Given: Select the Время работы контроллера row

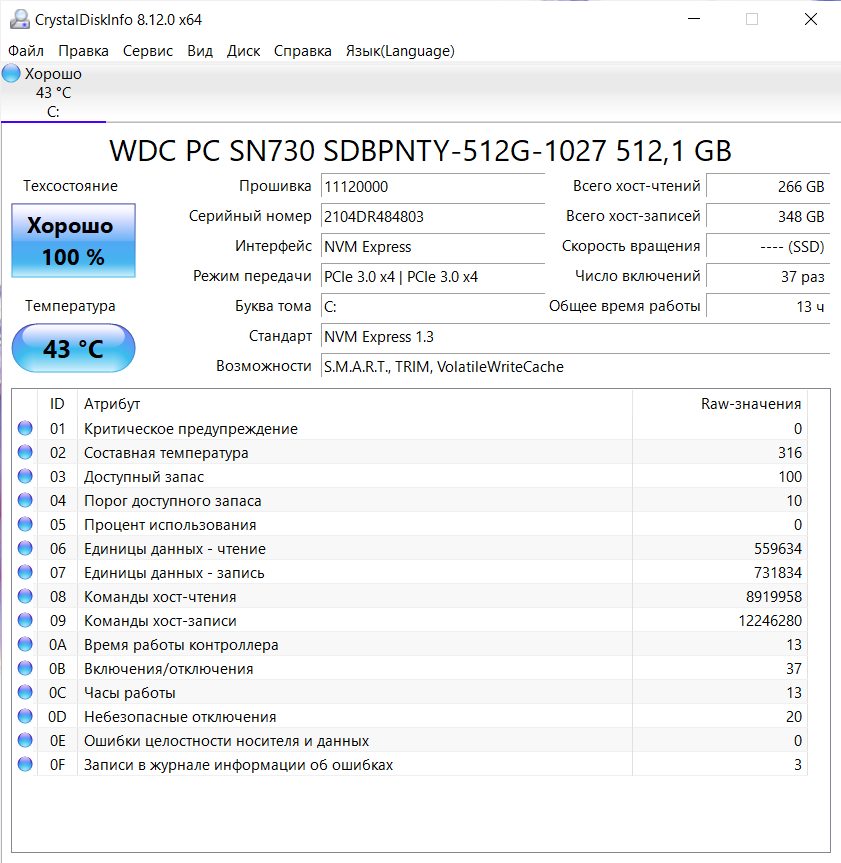Looking at the screenshot, I should [x=410, y=644].
